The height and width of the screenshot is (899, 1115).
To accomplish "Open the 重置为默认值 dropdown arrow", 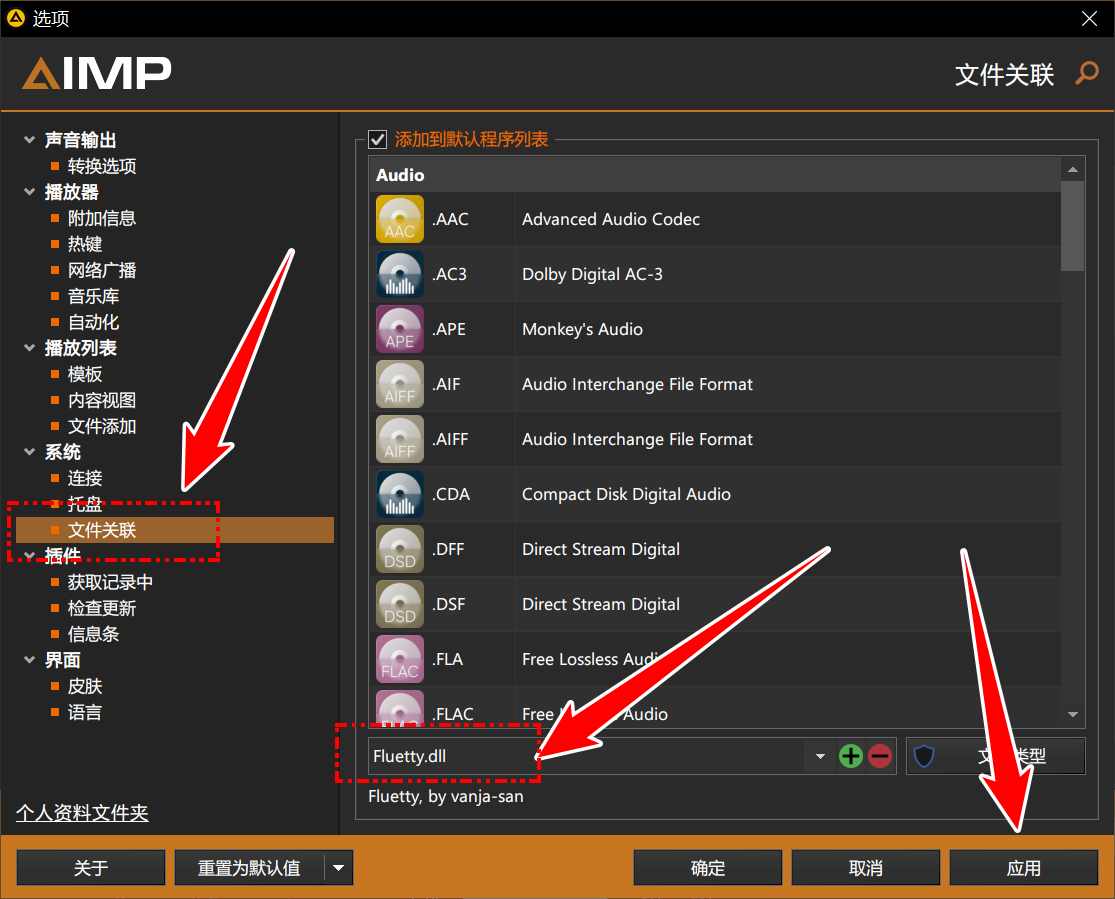I will [339, 868].
